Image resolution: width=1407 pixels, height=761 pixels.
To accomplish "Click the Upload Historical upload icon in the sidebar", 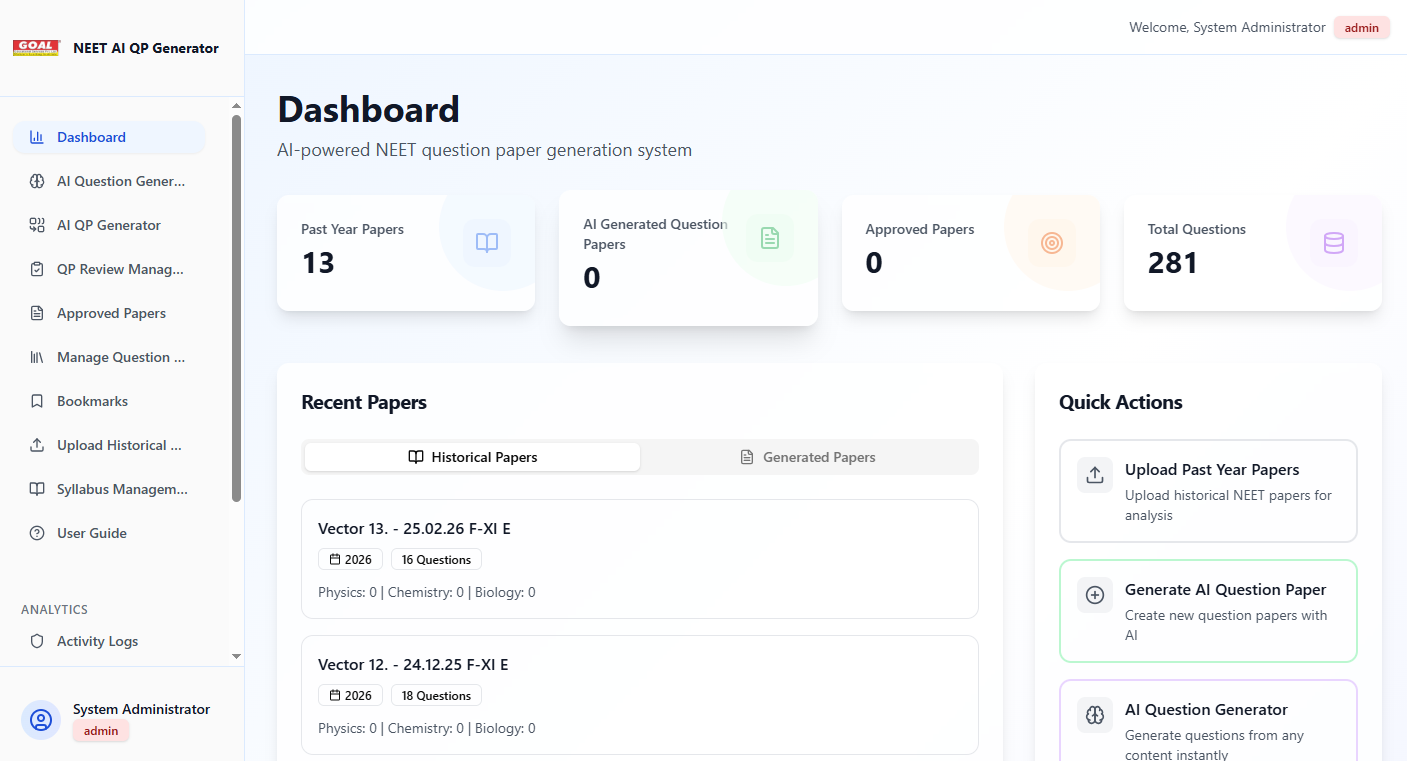I will 37,445.
